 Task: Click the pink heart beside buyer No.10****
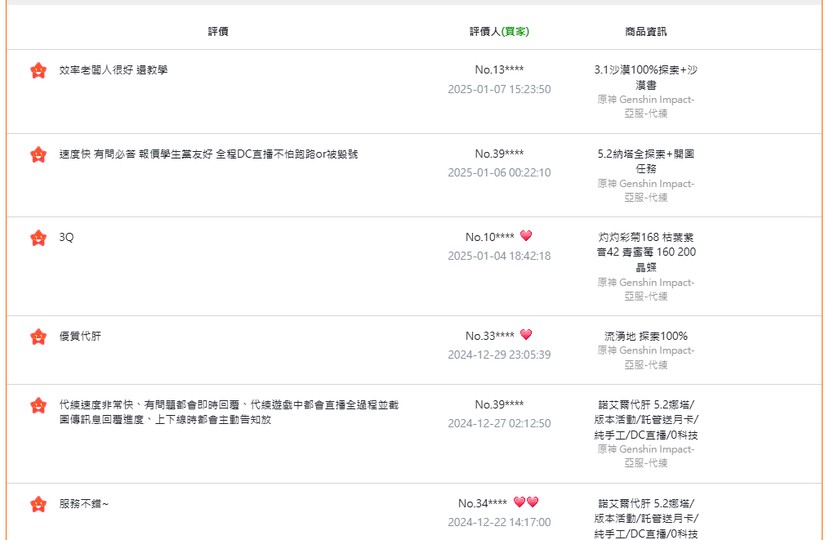(x=526, y=235)
